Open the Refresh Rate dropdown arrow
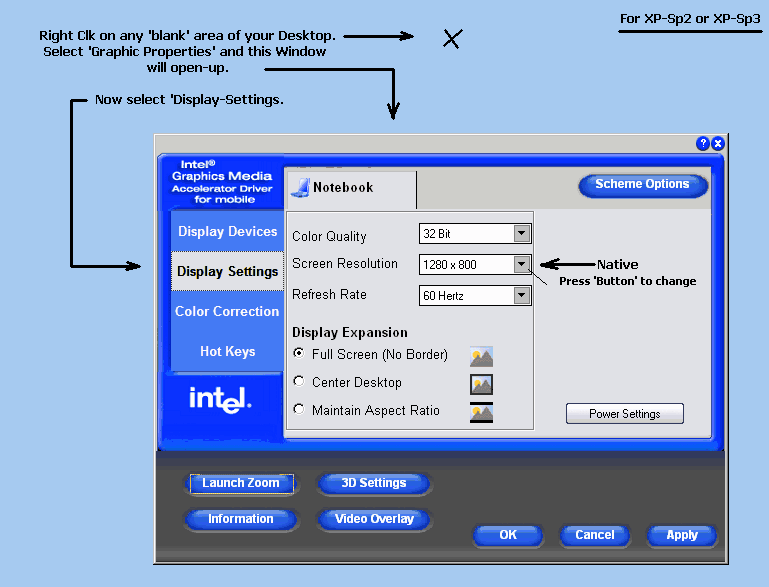769x587 pixels. click(522, 295)
